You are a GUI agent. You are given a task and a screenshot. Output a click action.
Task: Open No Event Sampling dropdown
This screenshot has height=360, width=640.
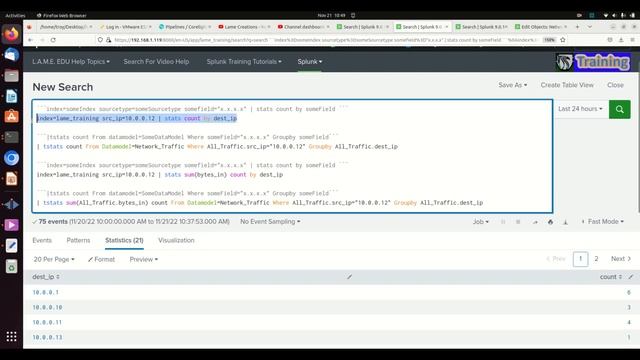270,222
